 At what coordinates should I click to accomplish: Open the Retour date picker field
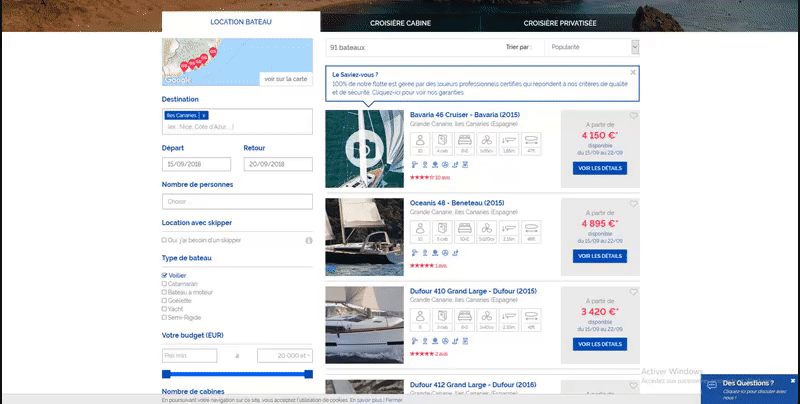point(278,164)
